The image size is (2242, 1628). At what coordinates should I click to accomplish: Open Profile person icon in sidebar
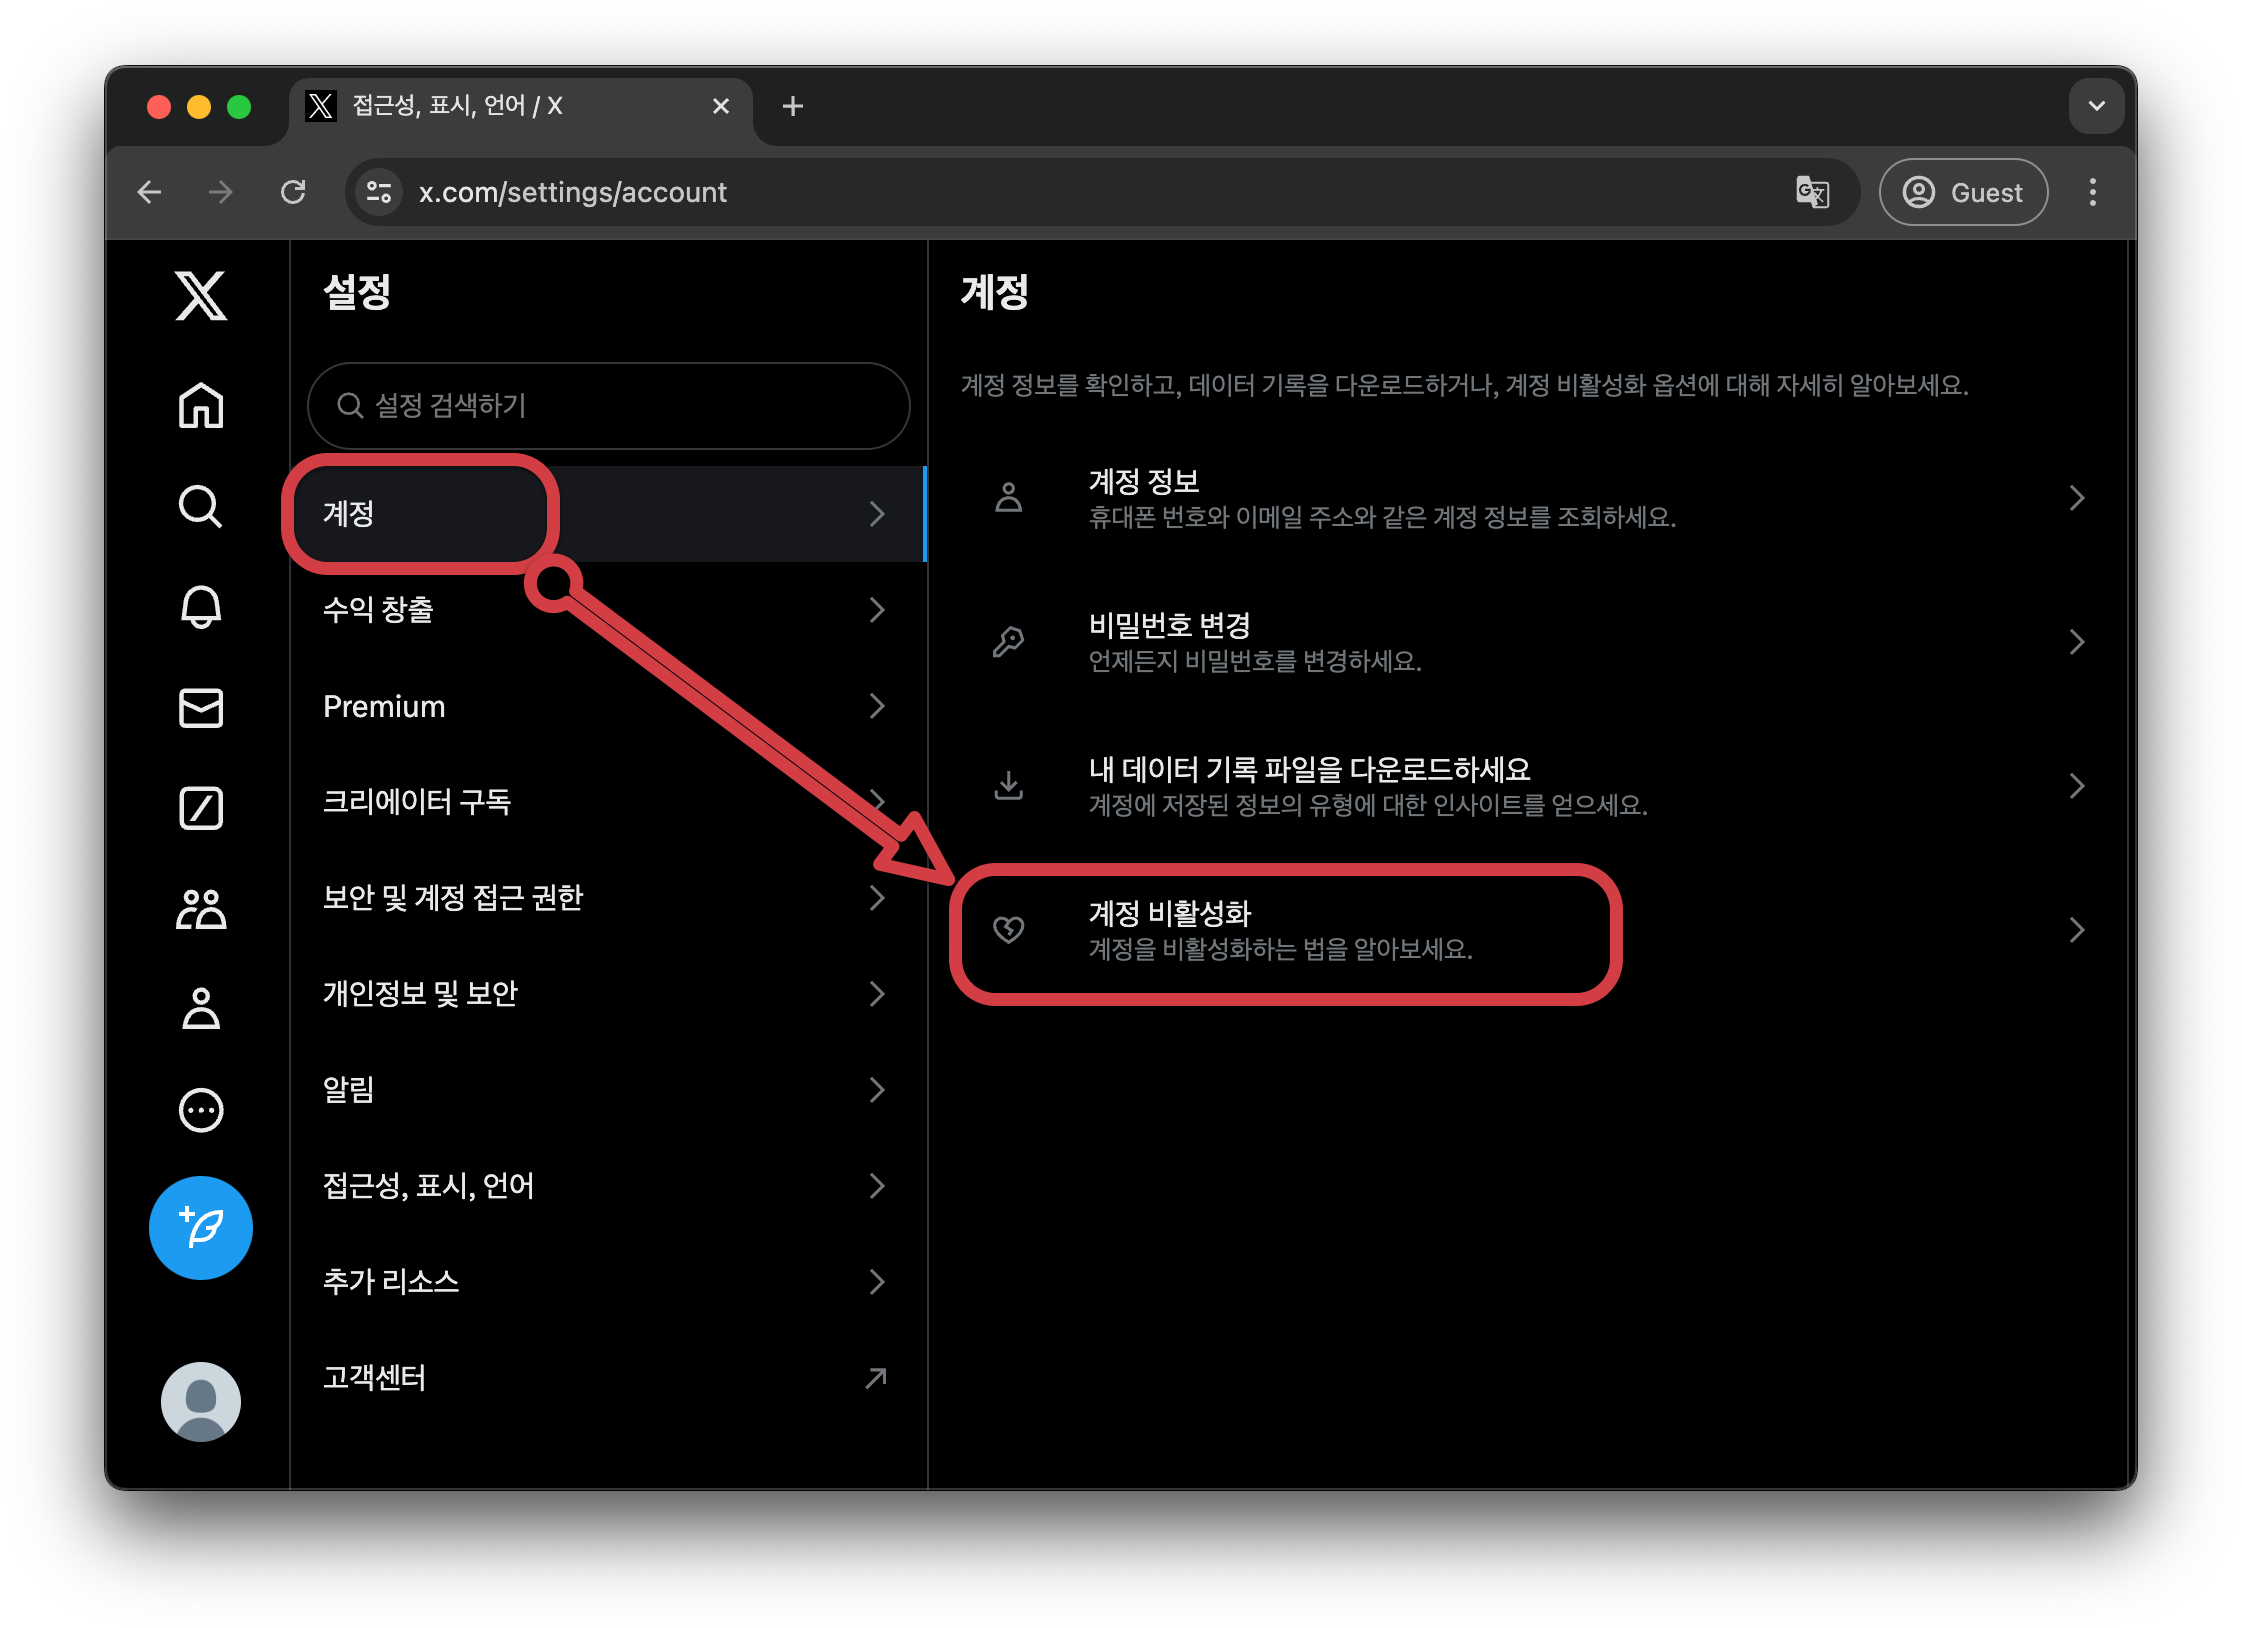pos(201,1009)
